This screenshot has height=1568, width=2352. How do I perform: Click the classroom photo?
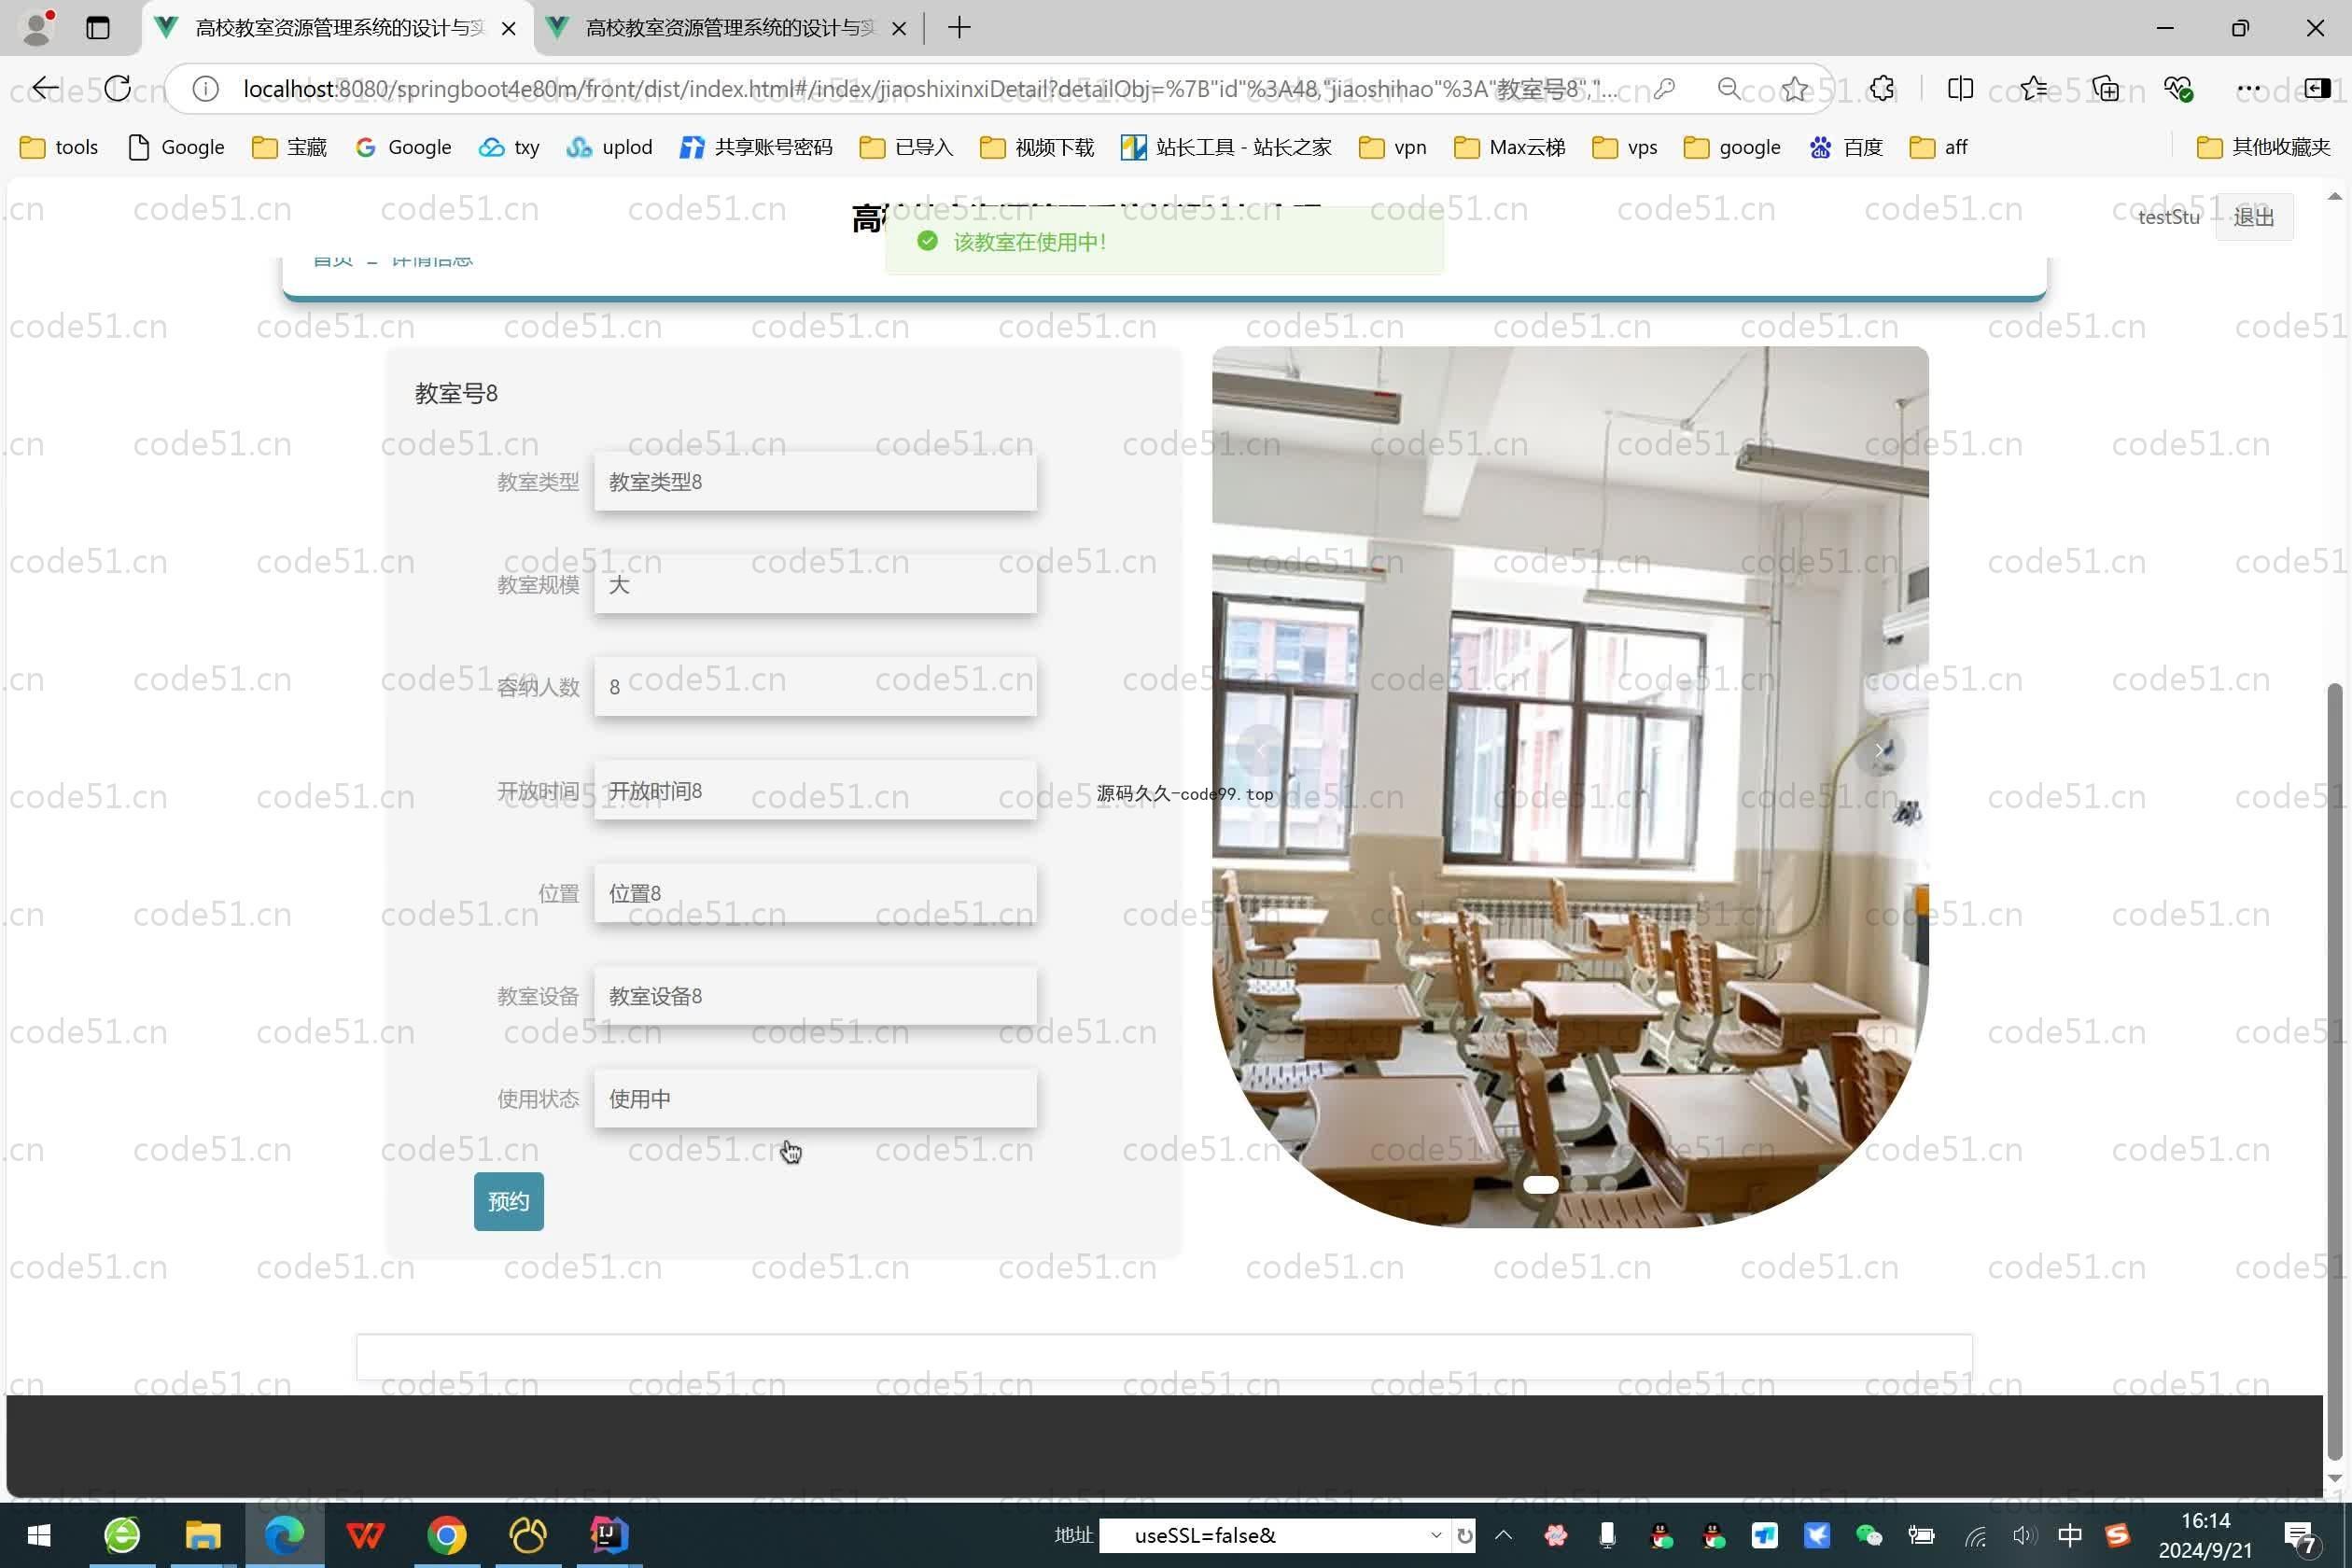pyautogui.click(x=1570, y=787)
